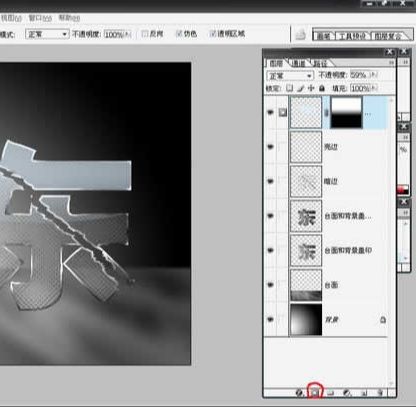Select the top layer's transparent thumbnail
Viewport: 416px width, 407px height.
306,113
